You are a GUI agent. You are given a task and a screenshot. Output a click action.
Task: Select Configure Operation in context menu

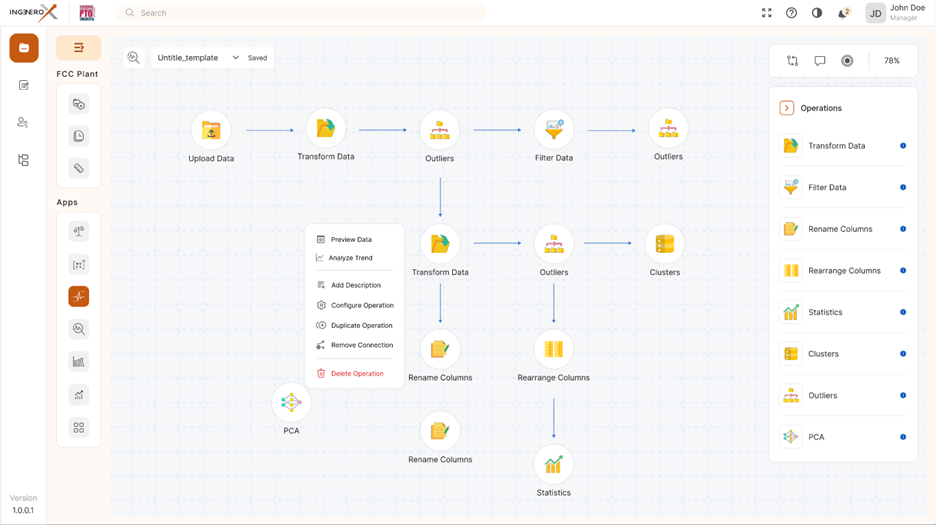[x=362, y=305]
